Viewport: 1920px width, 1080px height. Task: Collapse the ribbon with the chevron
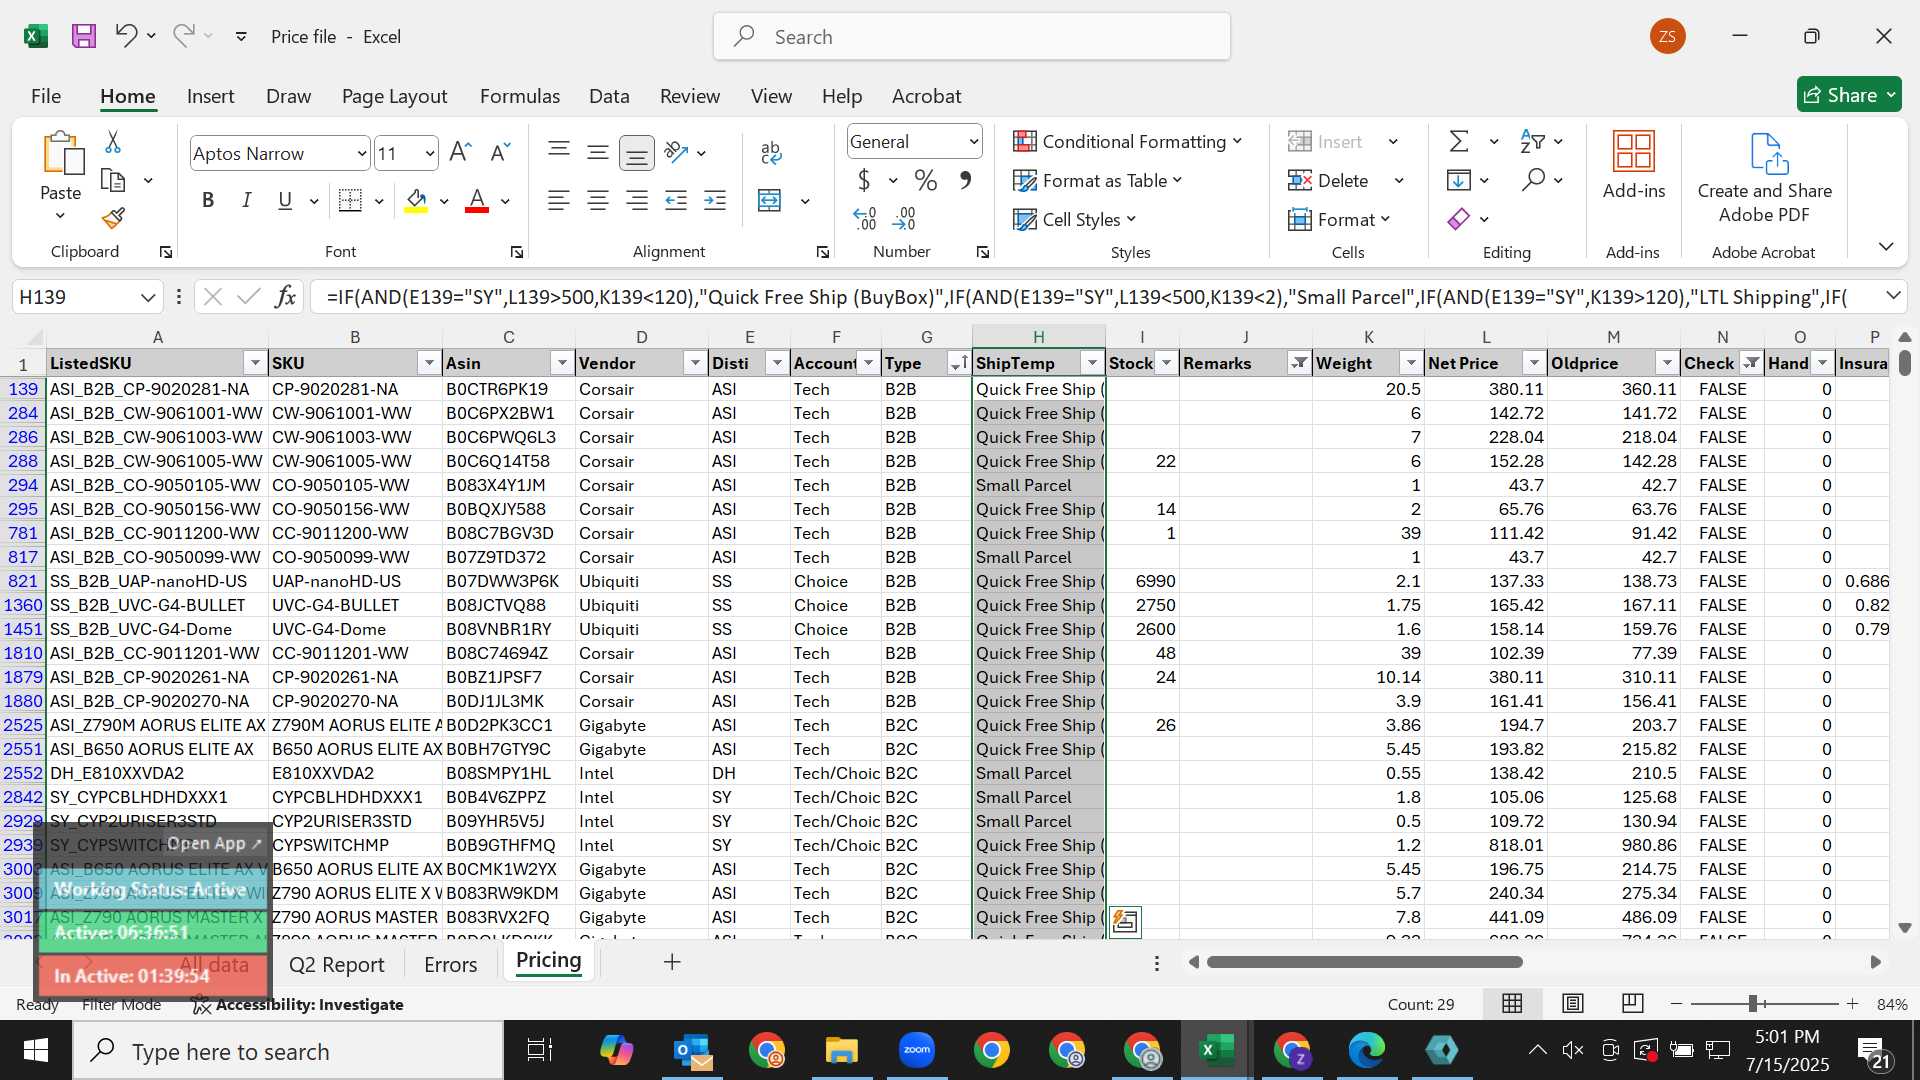(x=1886, y=247)
